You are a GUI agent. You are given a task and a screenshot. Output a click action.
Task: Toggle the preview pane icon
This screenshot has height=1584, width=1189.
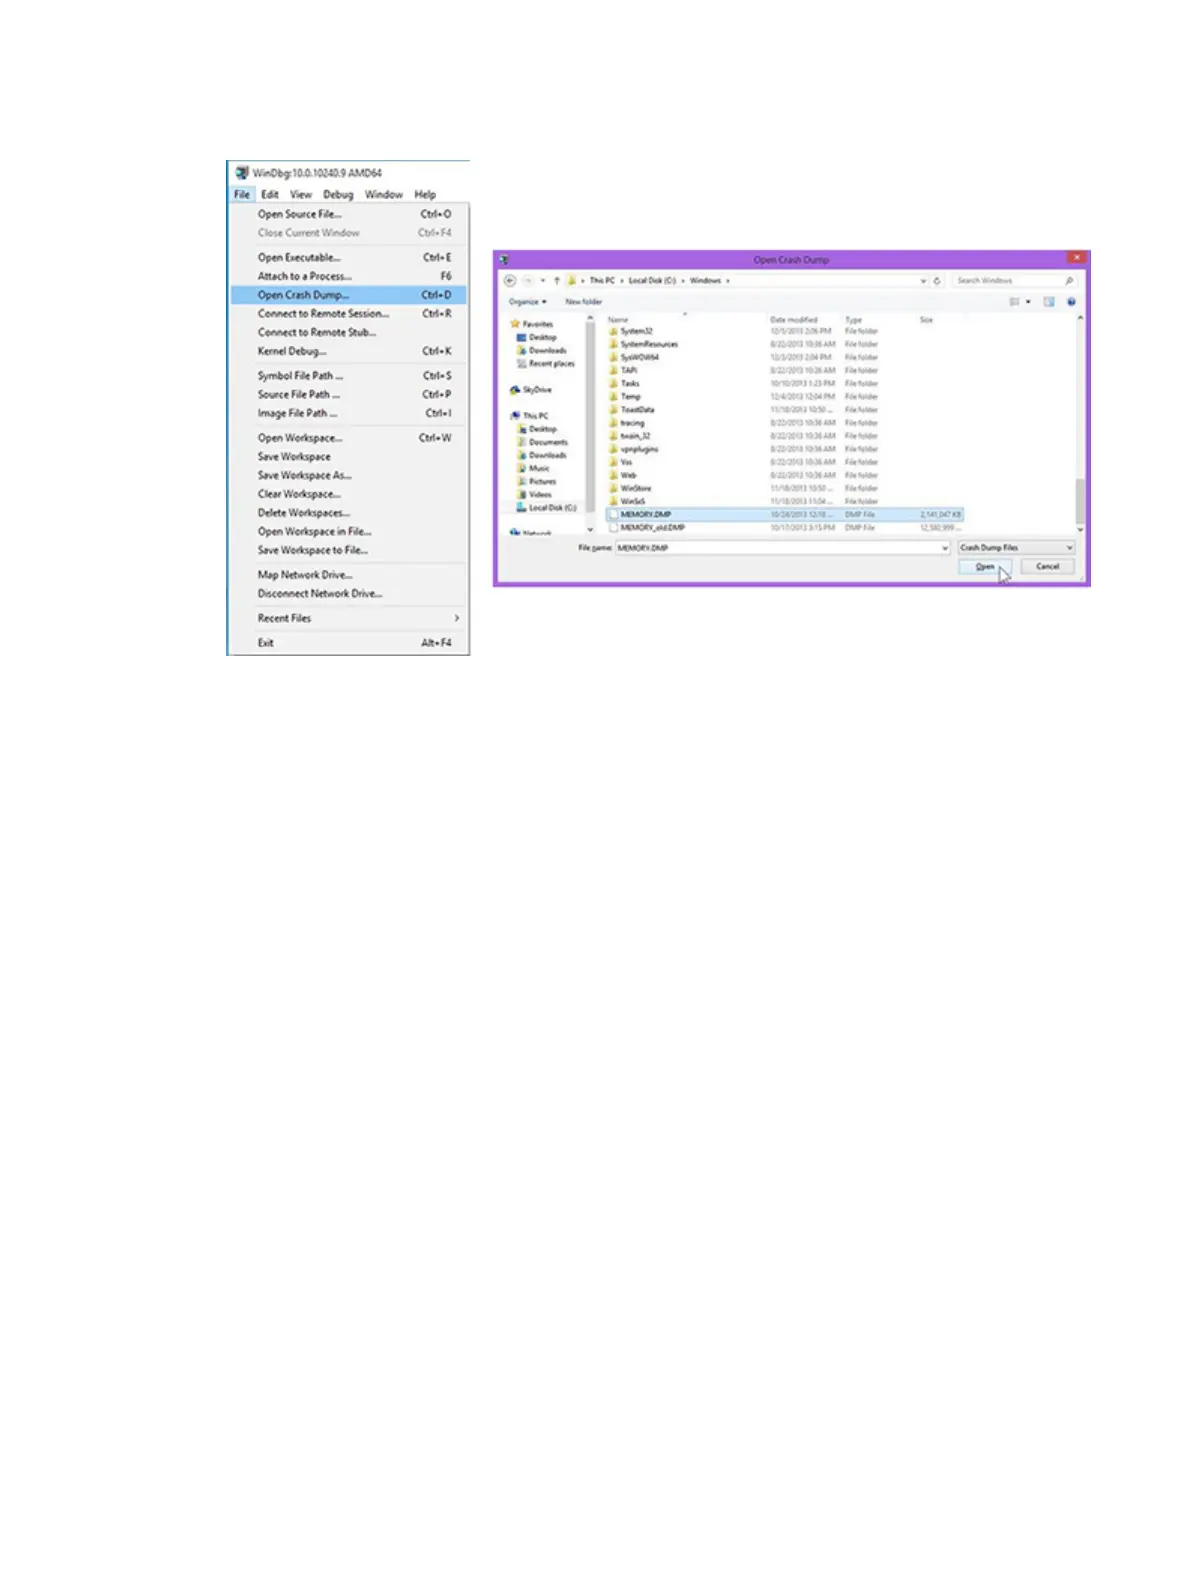(x=1049, y=302)
